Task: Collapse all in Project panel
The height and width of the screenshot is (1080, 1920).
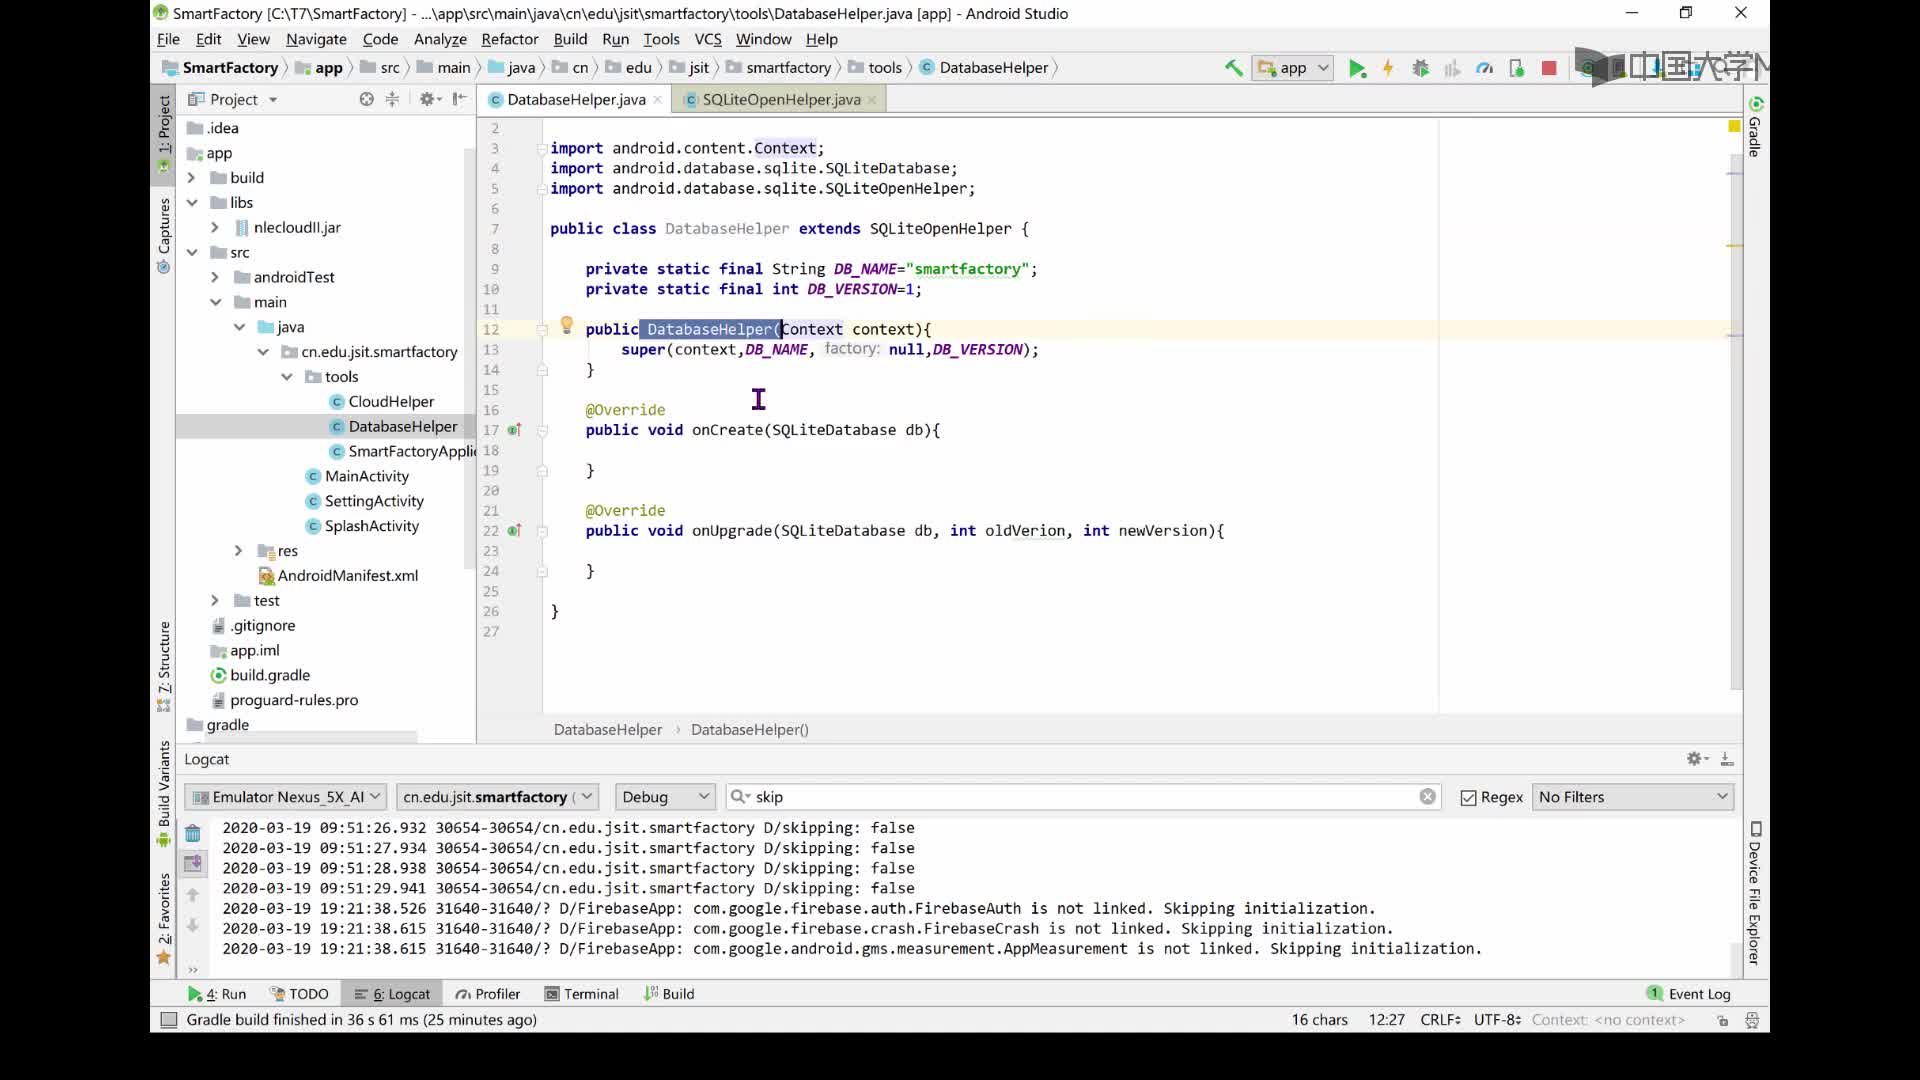Action: coord(392,99)
